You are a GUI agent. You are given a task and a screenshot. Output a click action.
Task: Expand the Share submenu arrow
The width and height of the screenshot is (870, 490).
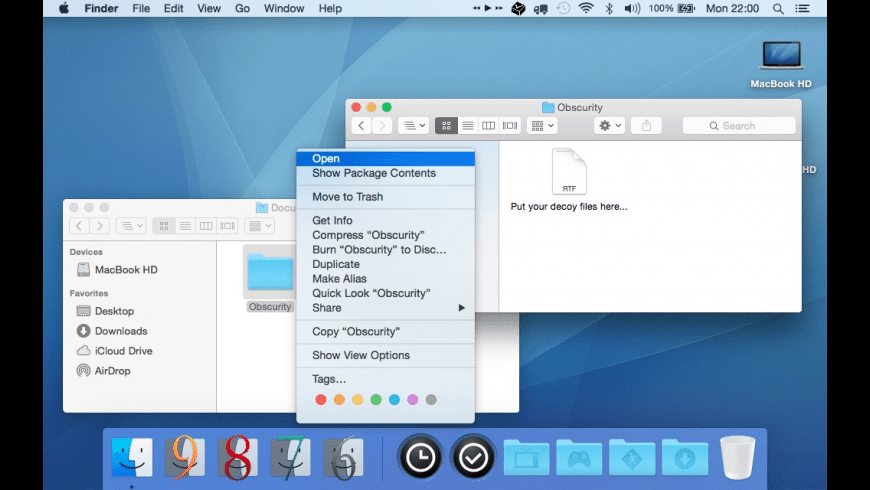click(462, 308)
